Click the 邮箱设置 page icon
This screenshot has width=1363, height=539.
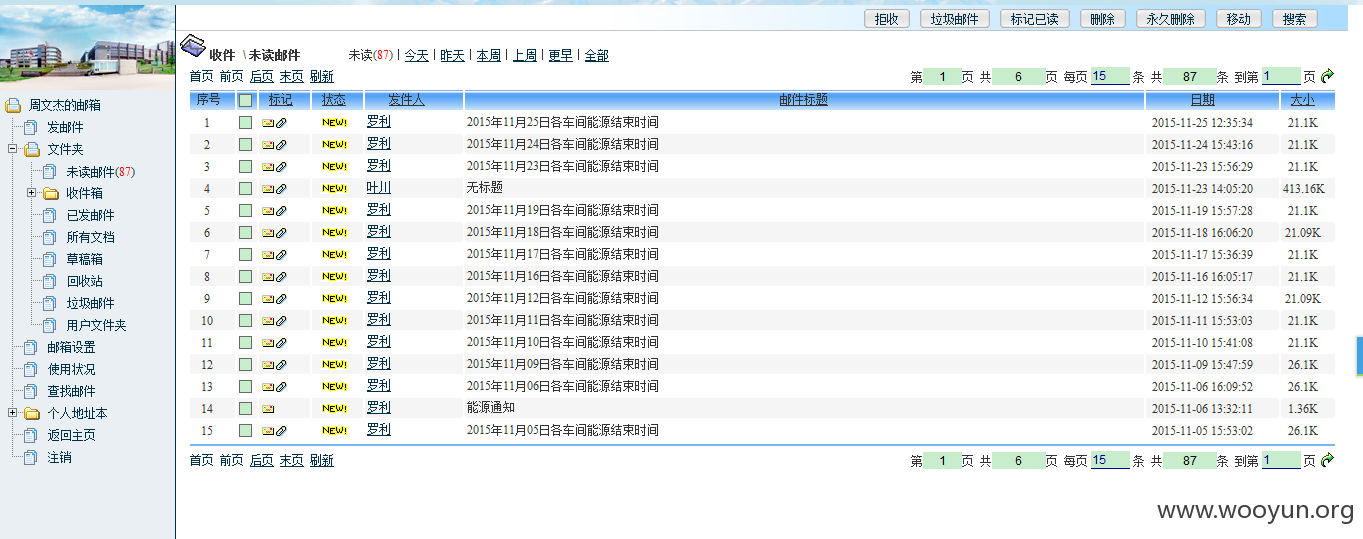click(30, 347)
